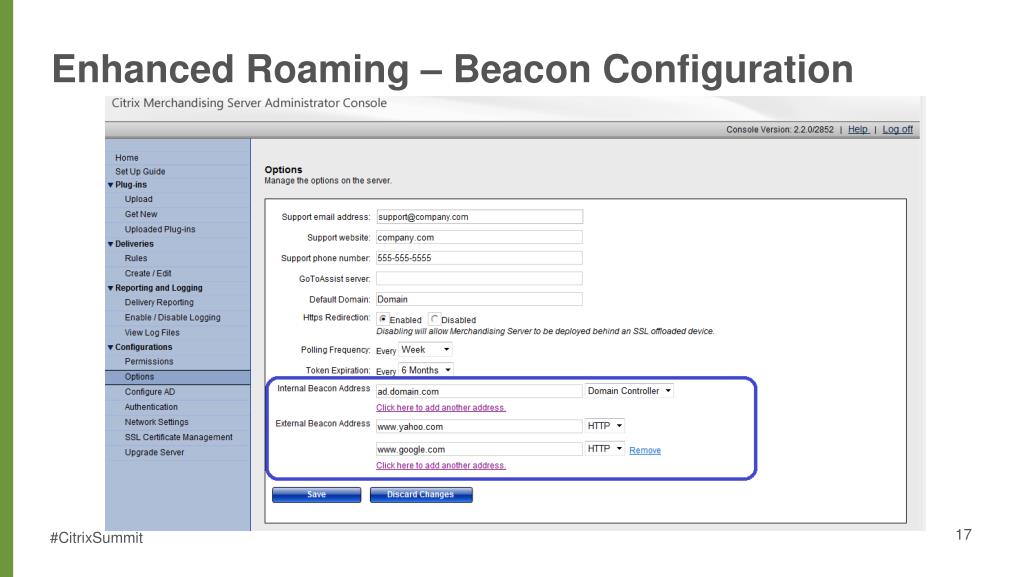Collapse the Plug-ins section in the sidebar

(x=110, y=185)
